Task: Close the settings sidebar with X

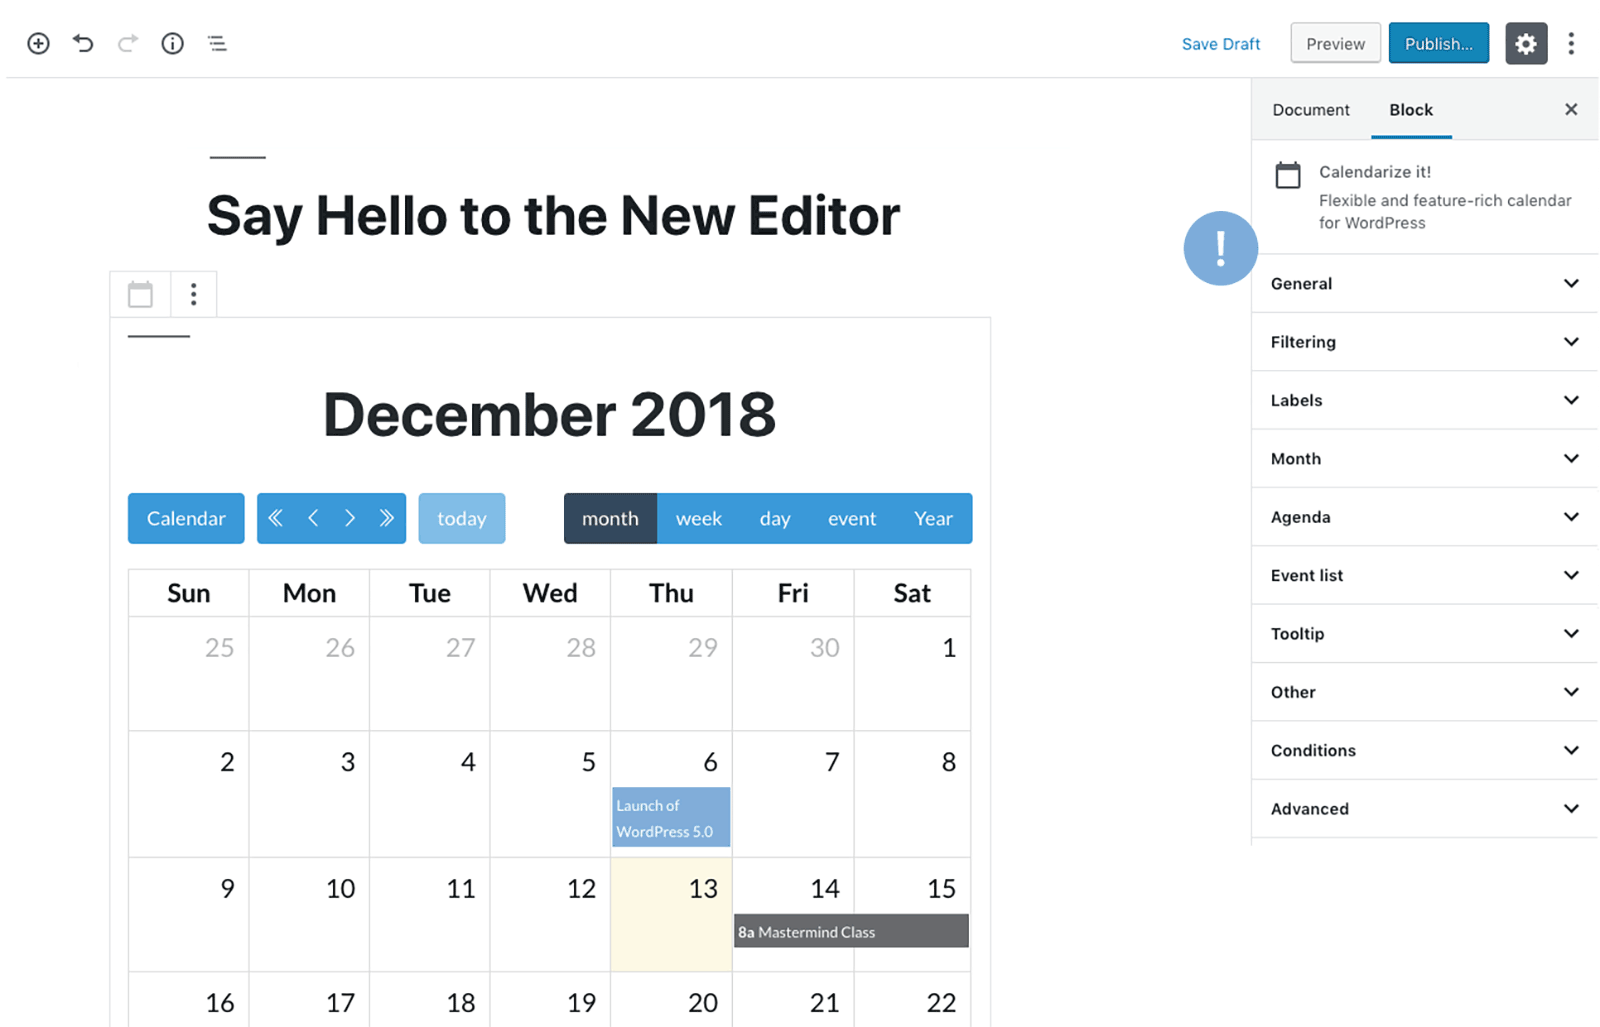Action: coord(1571,110)
